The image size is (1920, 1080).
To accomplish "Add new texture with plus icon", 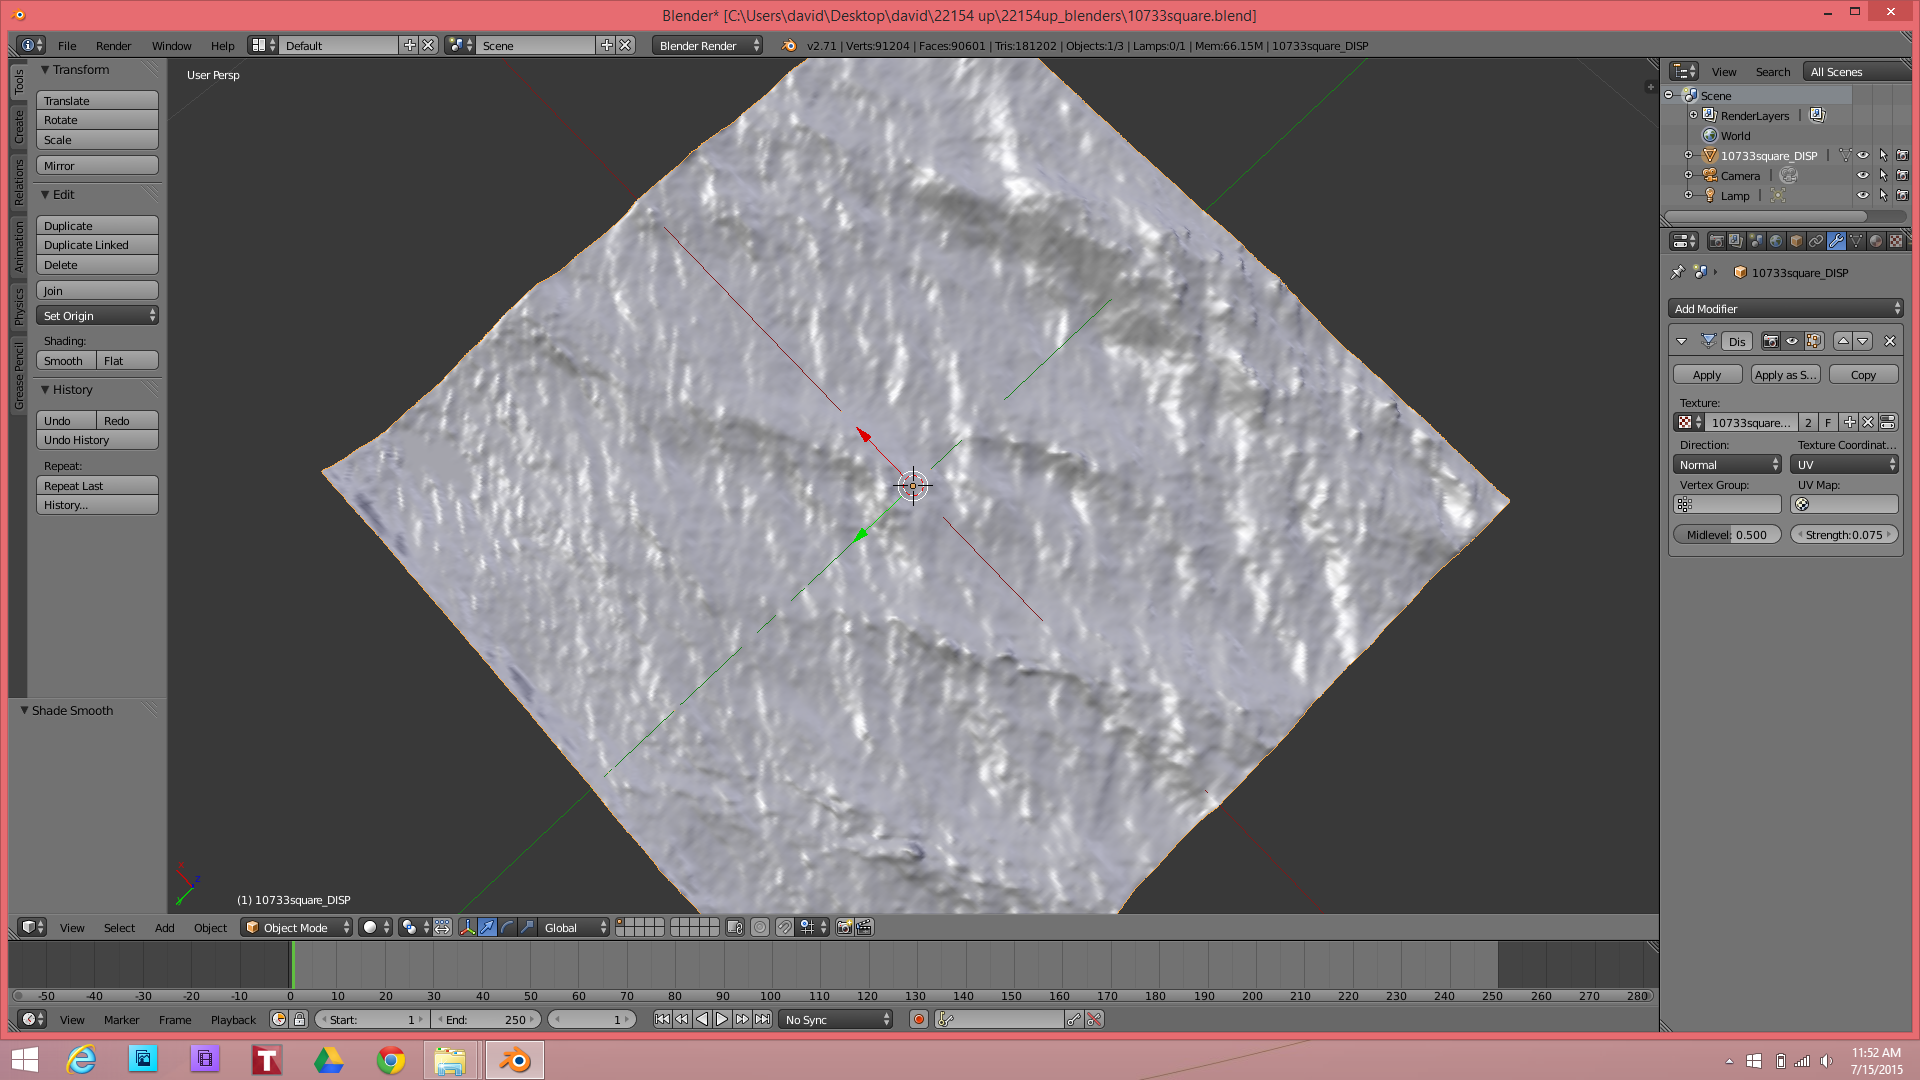I will click(1849, 422).
